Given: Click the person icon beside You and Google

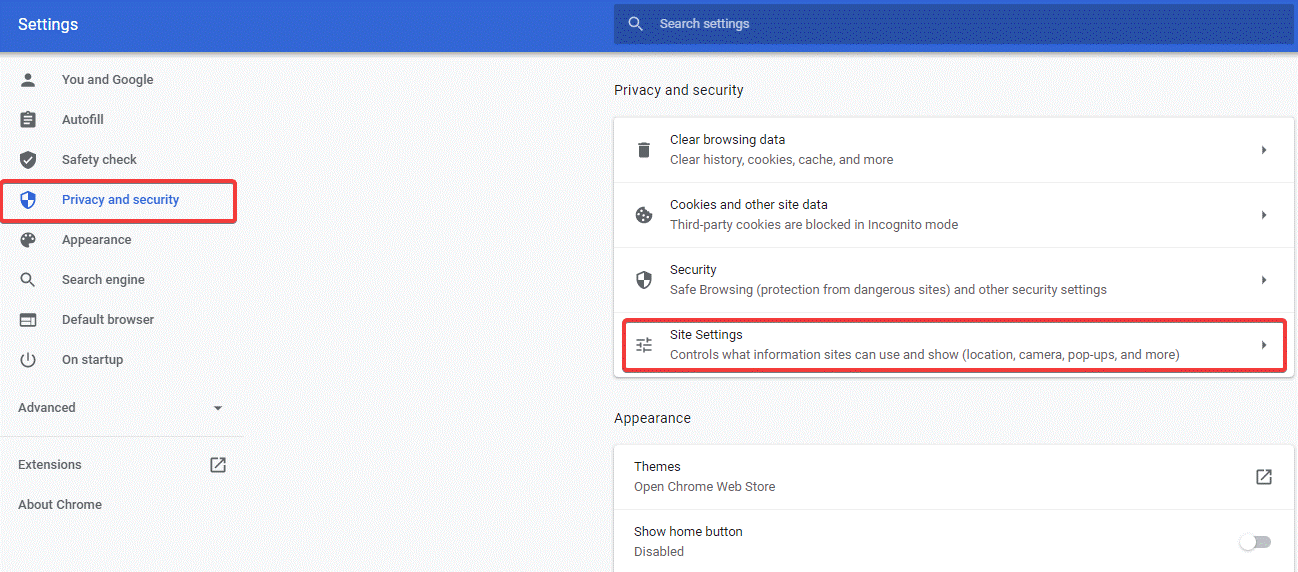Looking at the screenshot, I should pos(28,80).
